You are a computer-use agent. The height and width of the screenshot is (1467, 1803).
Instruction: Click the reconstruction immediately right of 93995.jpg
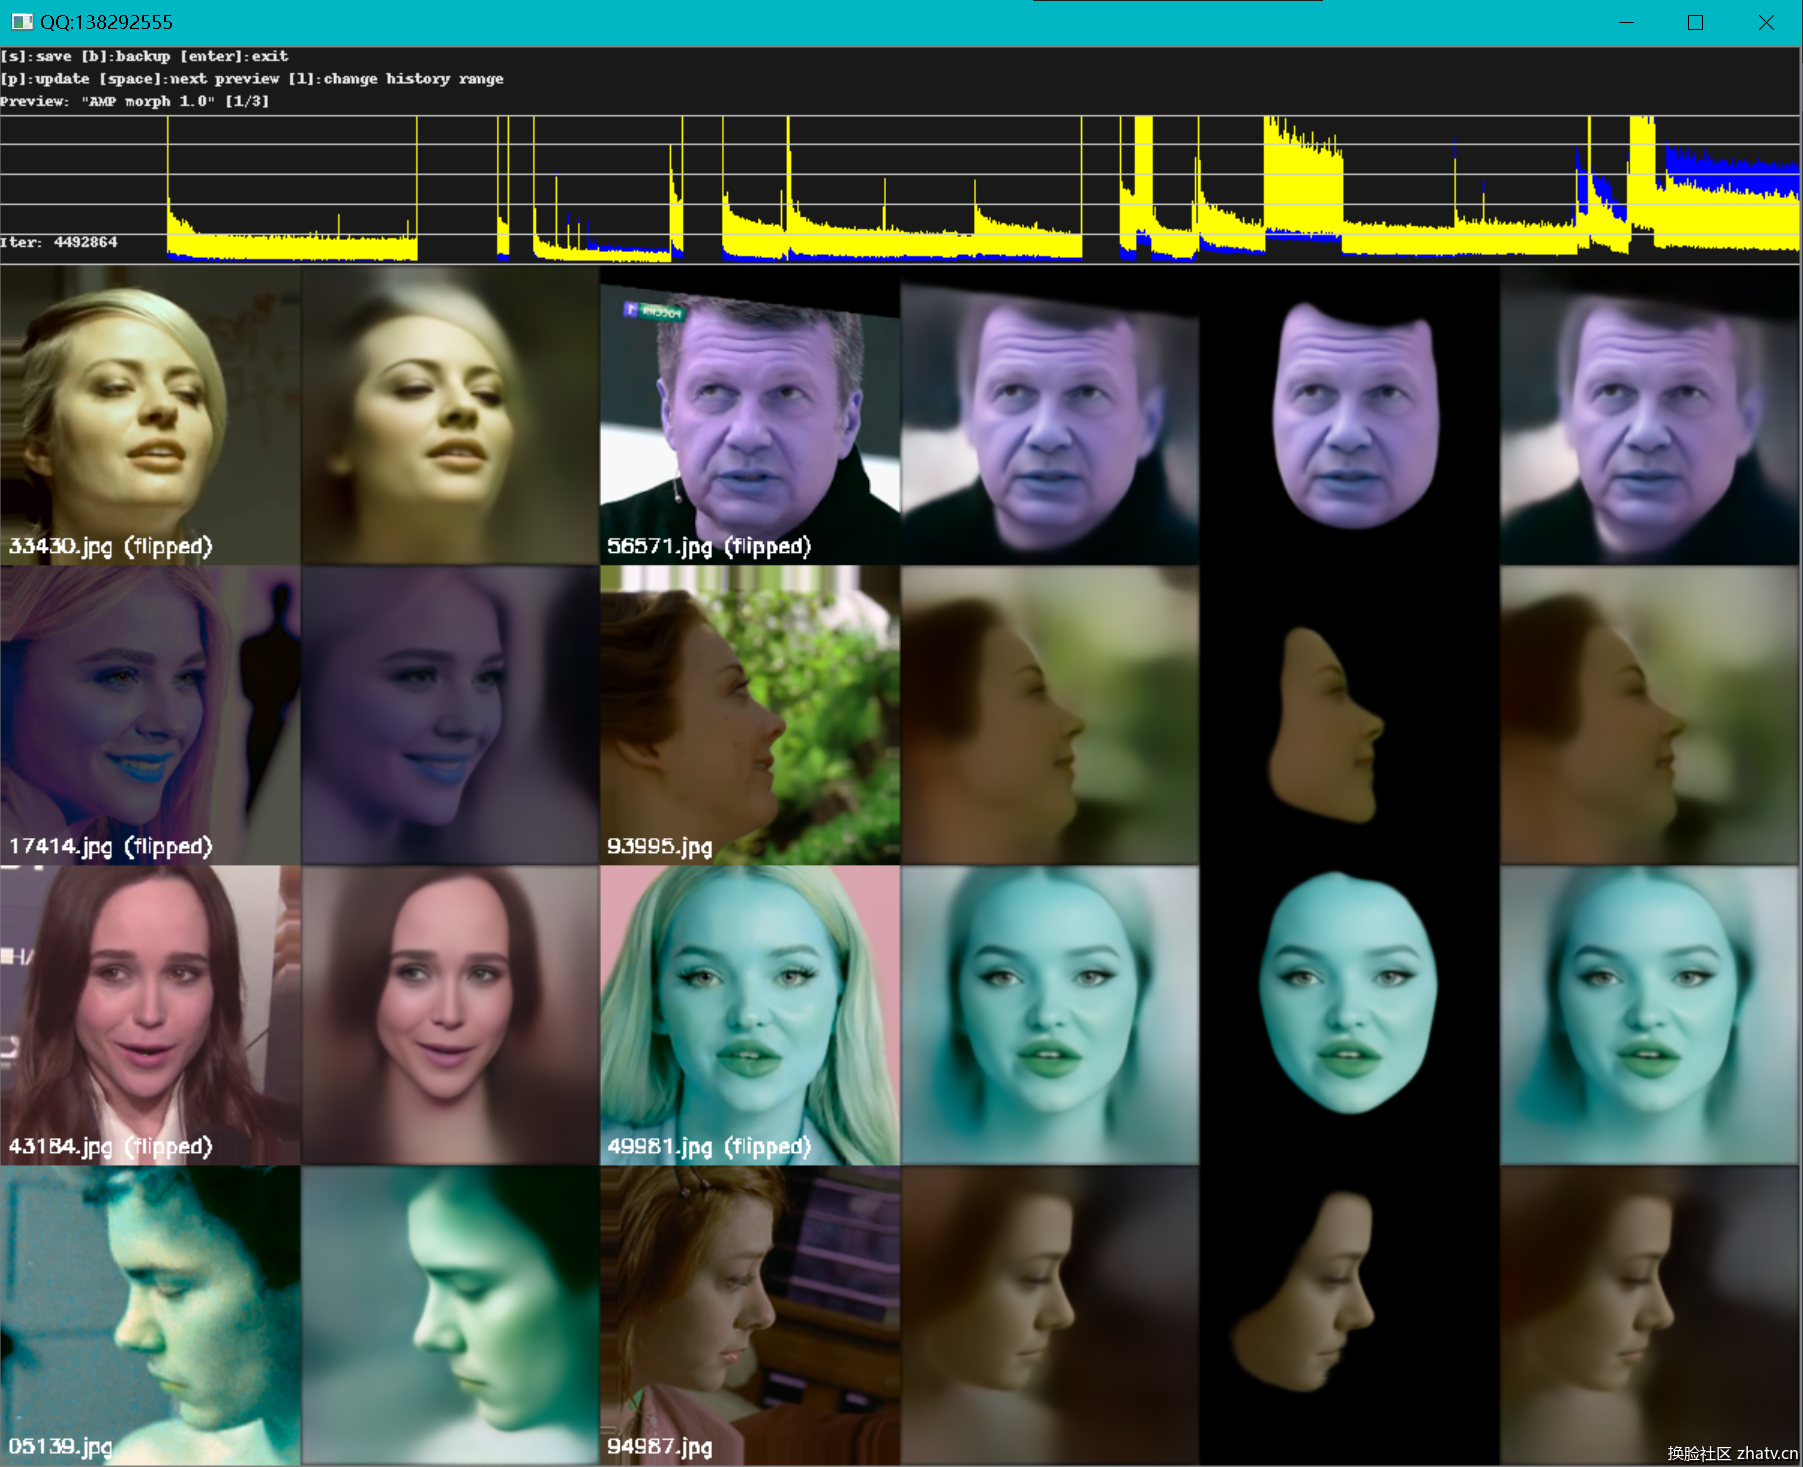(1050, 715)
